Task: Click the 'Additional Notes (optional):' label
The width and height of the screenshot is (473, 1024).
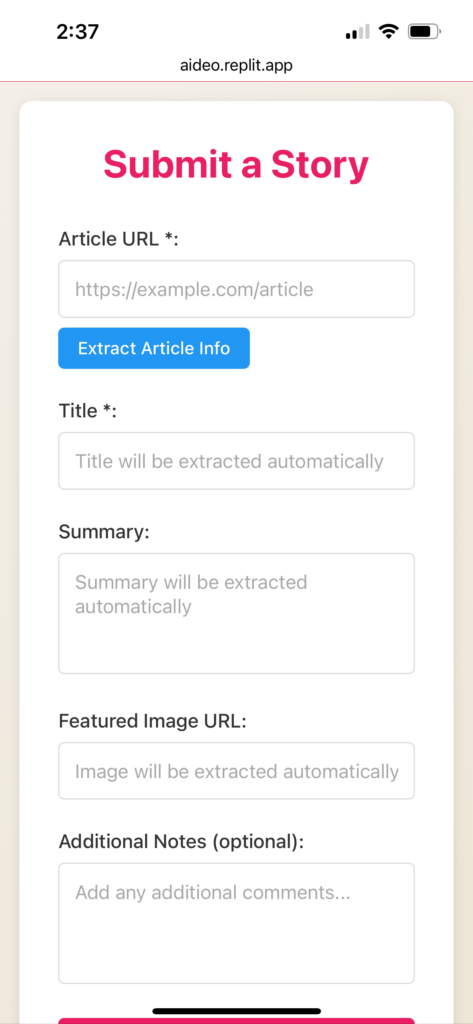Action: (182, 842)
